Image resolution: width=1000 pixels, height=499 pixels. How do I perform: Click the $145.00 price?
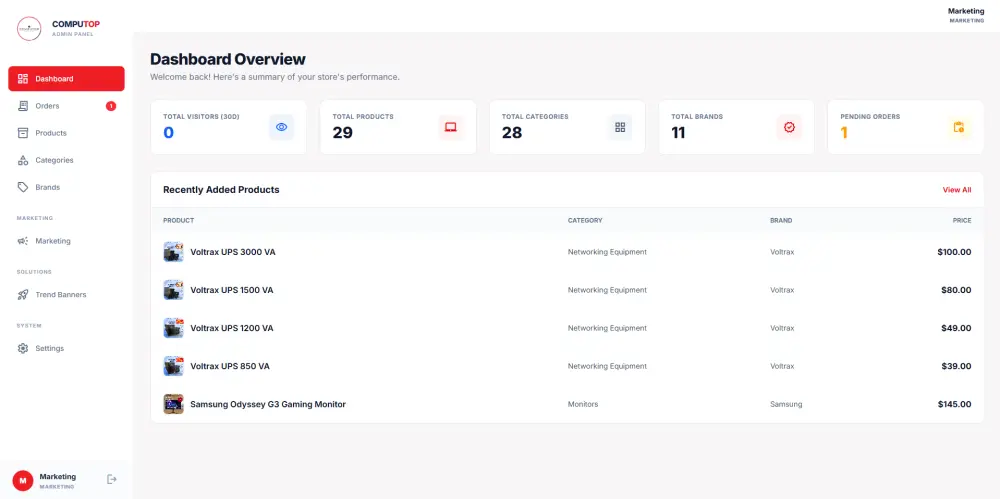pos(954,404)
